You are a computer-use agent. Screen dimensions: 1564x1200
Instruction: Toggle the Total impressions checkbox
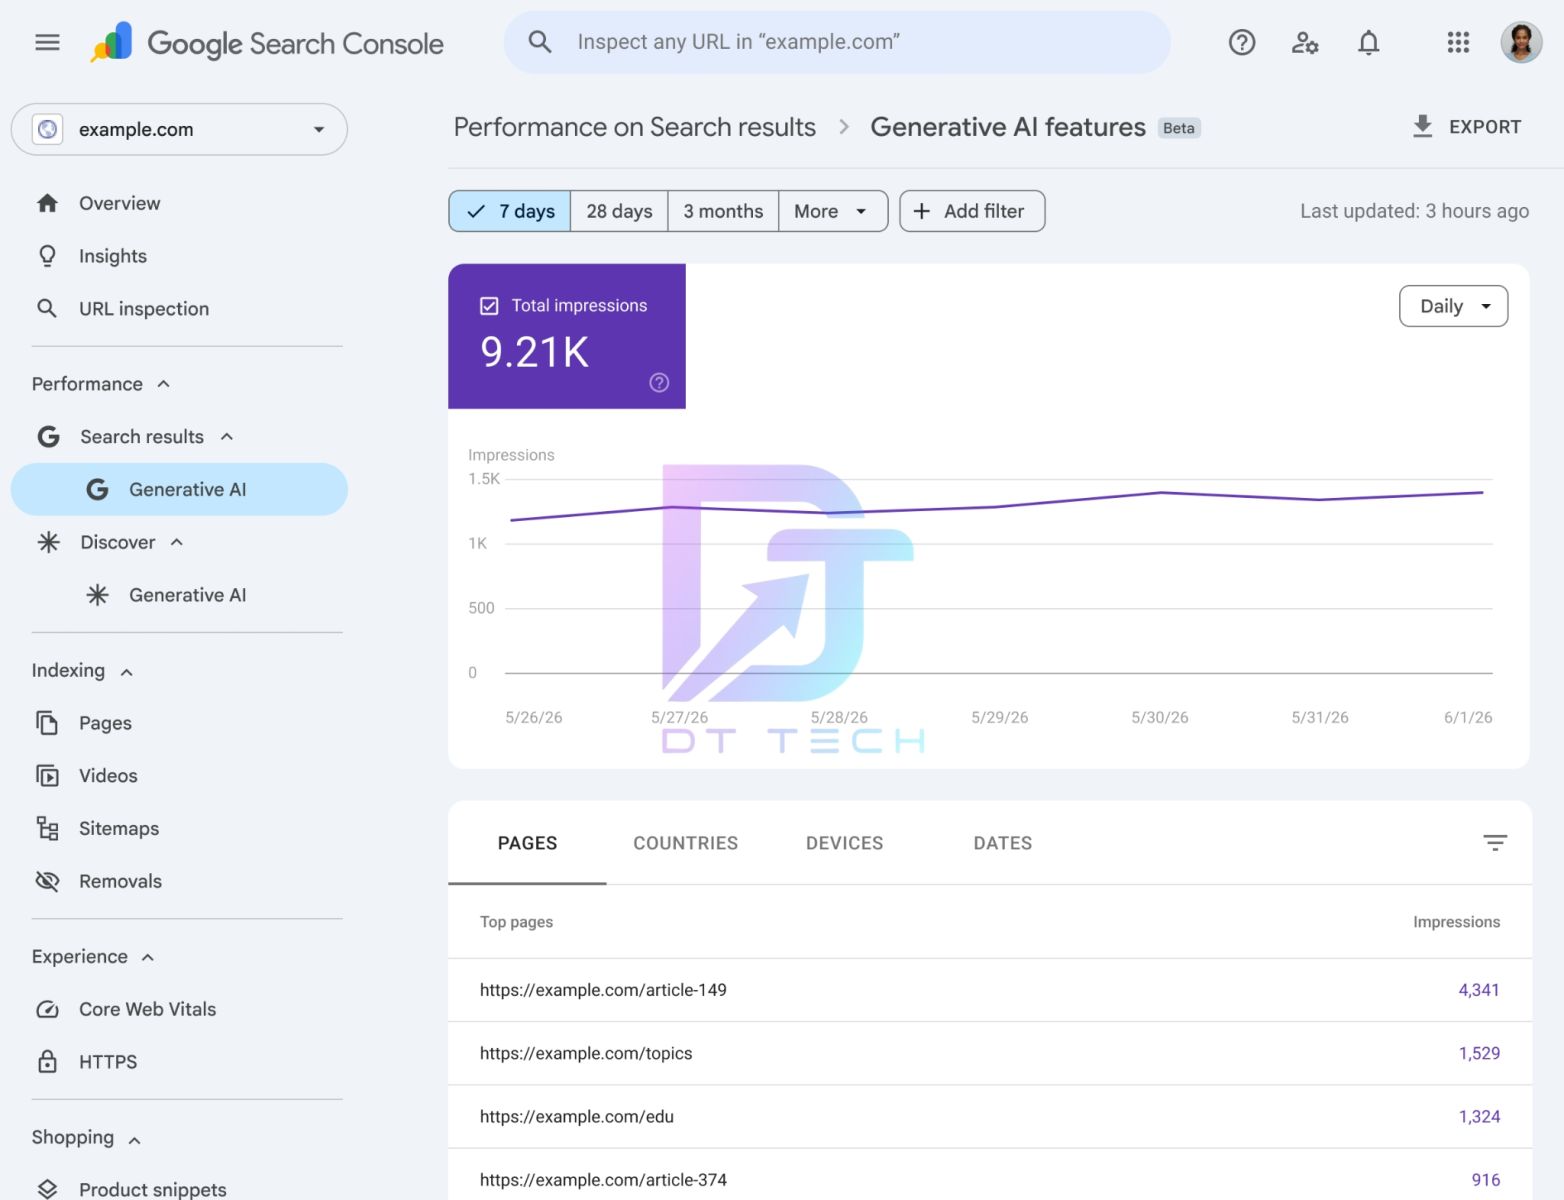click(x=489, y=306)
